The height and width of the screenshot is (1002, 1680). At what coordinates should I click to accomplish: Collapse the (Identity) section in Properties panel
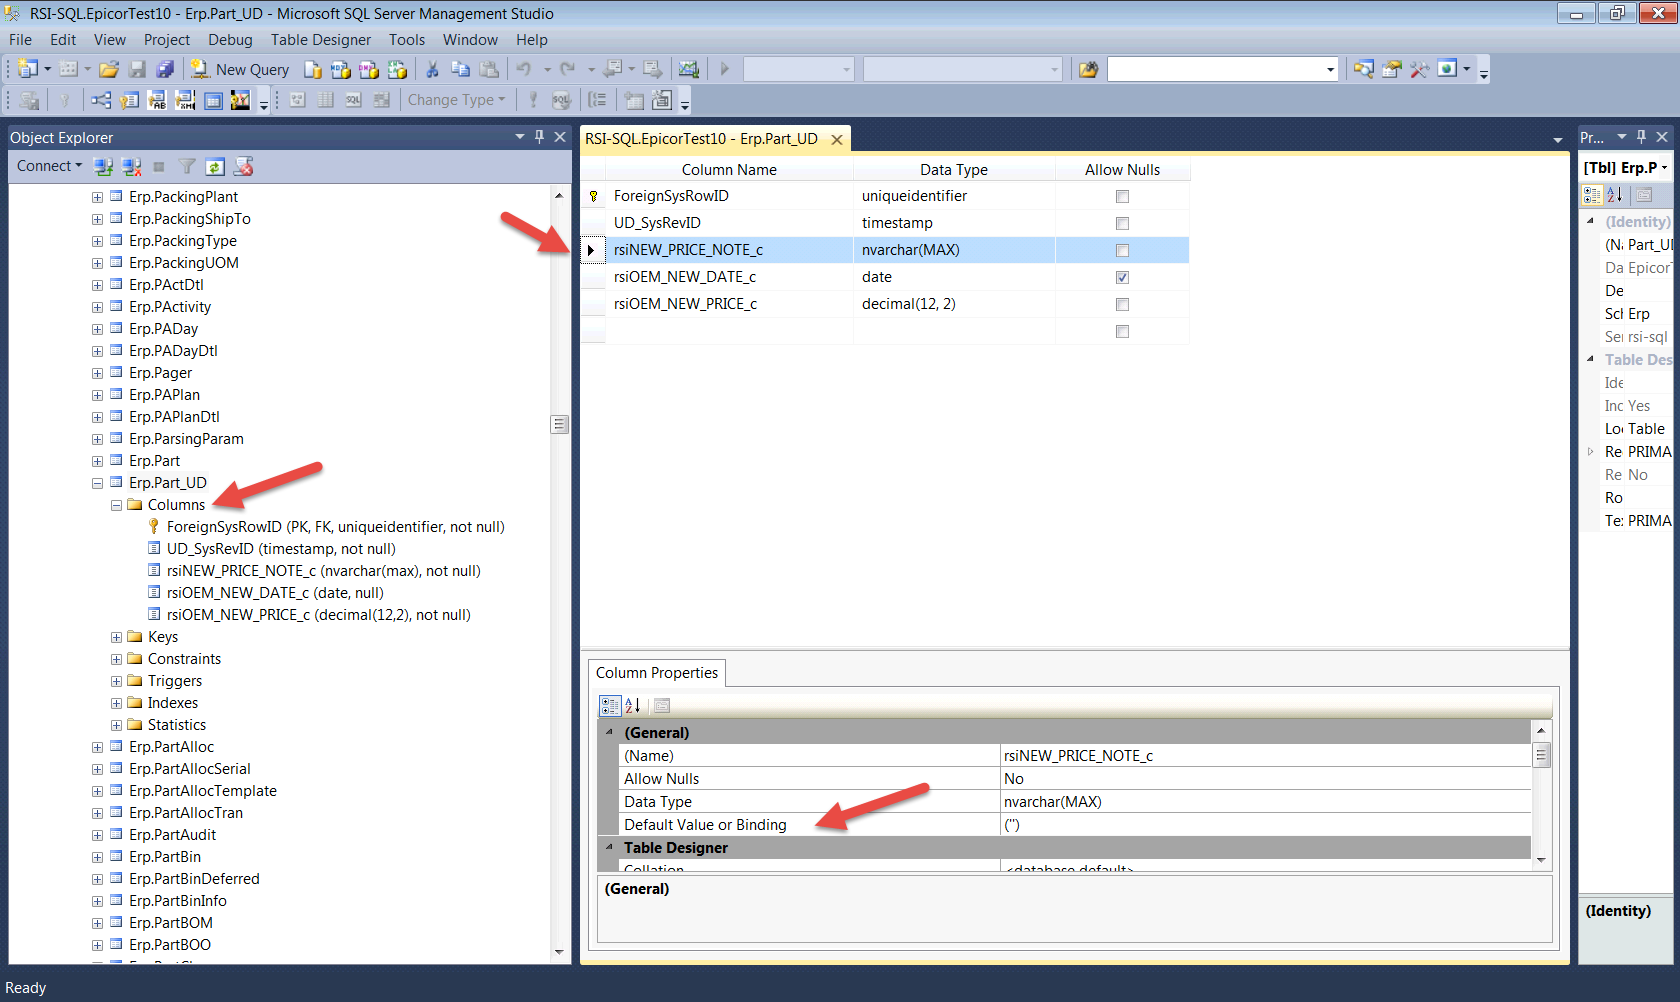point(1590,222)
